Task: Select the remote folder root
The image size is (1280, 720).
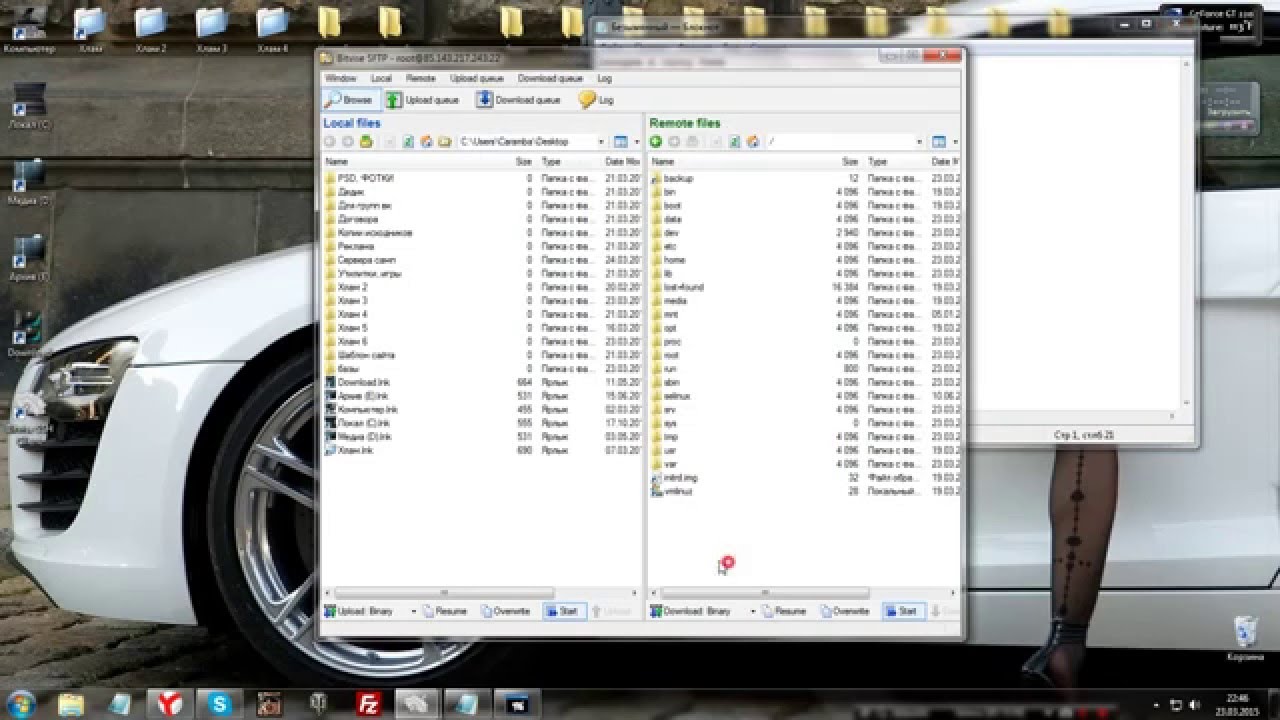Action: tap(671, 355)
